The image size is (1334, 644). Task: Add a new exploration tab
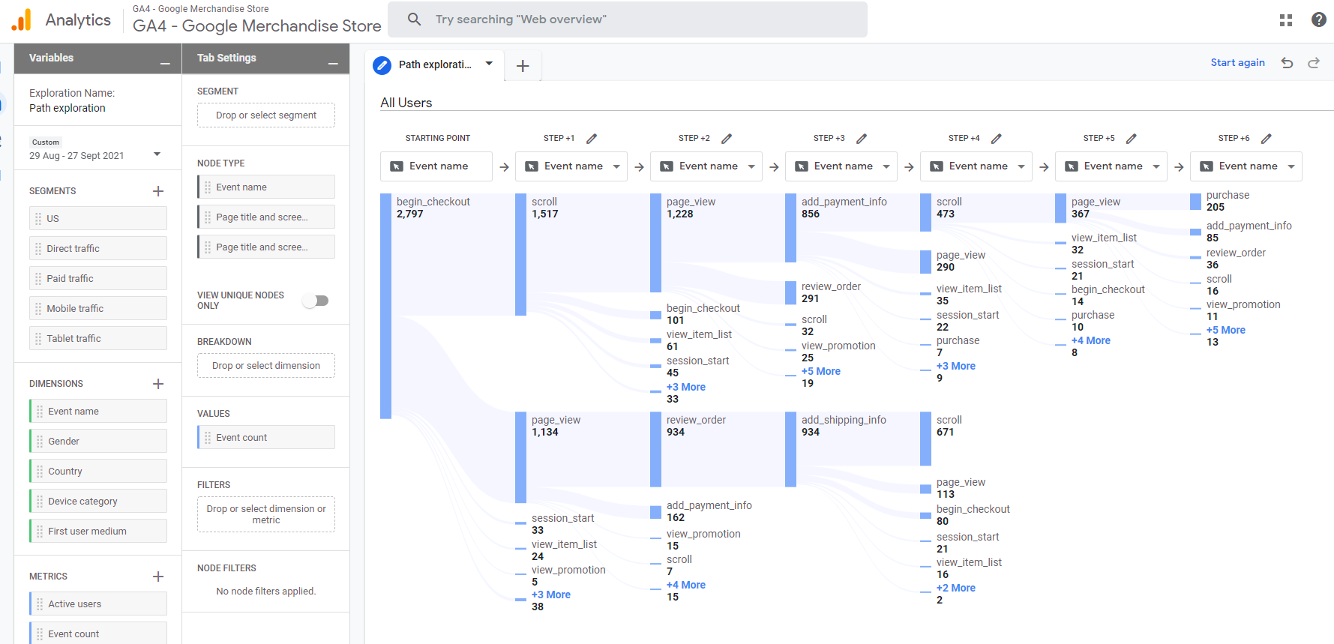522,66
